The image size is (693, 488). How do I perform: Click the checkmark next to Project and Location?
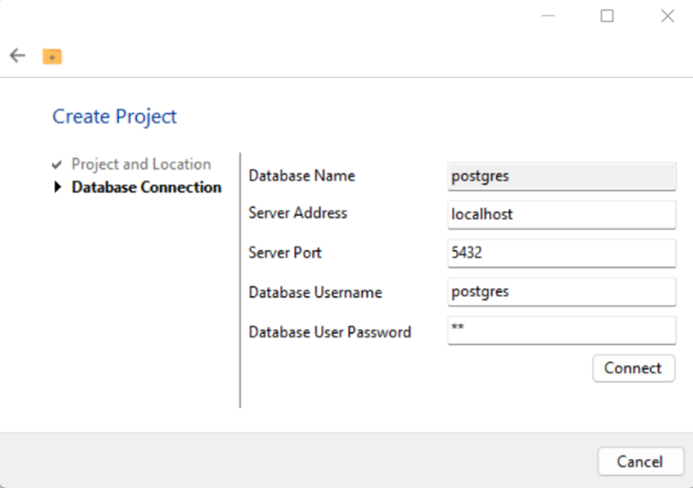click(x=57, y=165)
